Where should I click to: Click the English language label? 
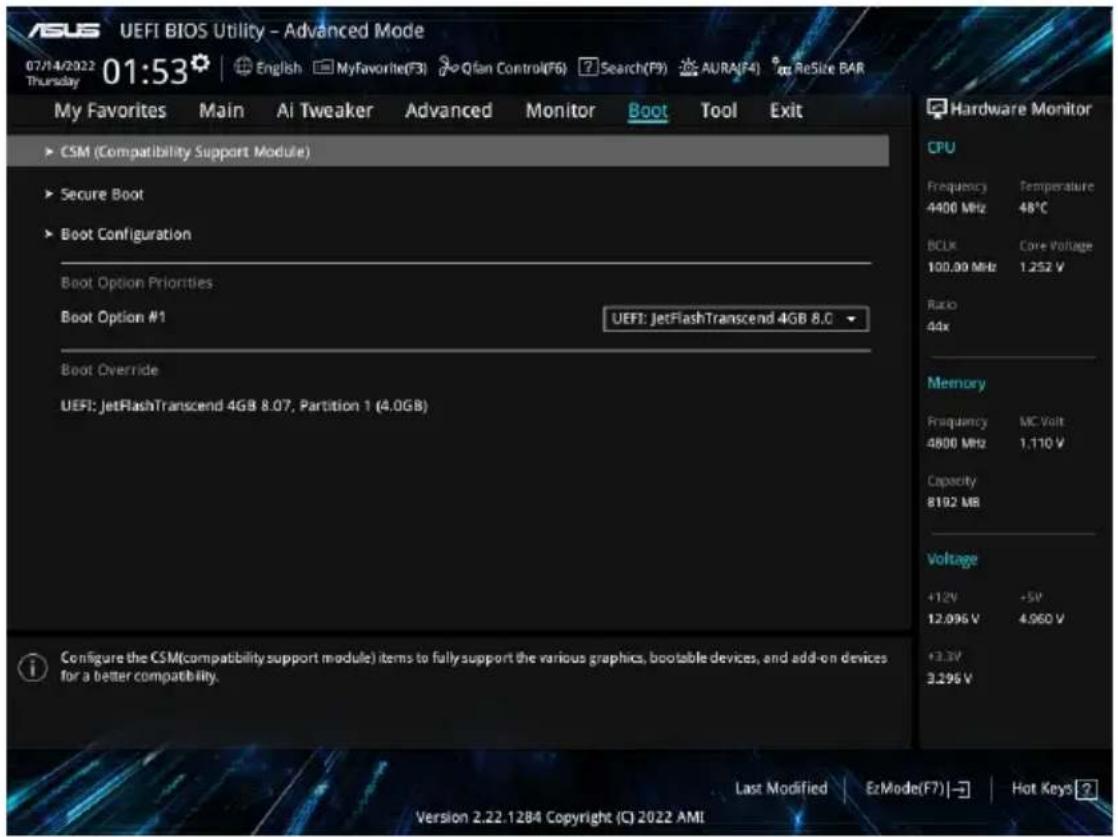(x=279, y=68)
